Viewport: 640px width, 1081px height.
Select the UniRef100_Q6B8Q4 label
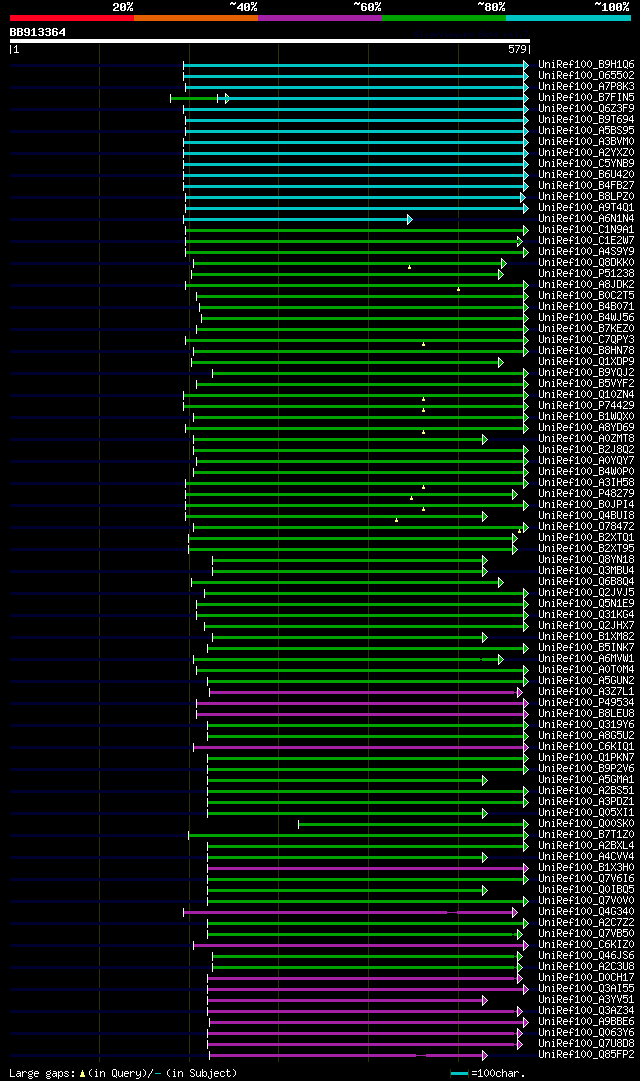(586, 582)
